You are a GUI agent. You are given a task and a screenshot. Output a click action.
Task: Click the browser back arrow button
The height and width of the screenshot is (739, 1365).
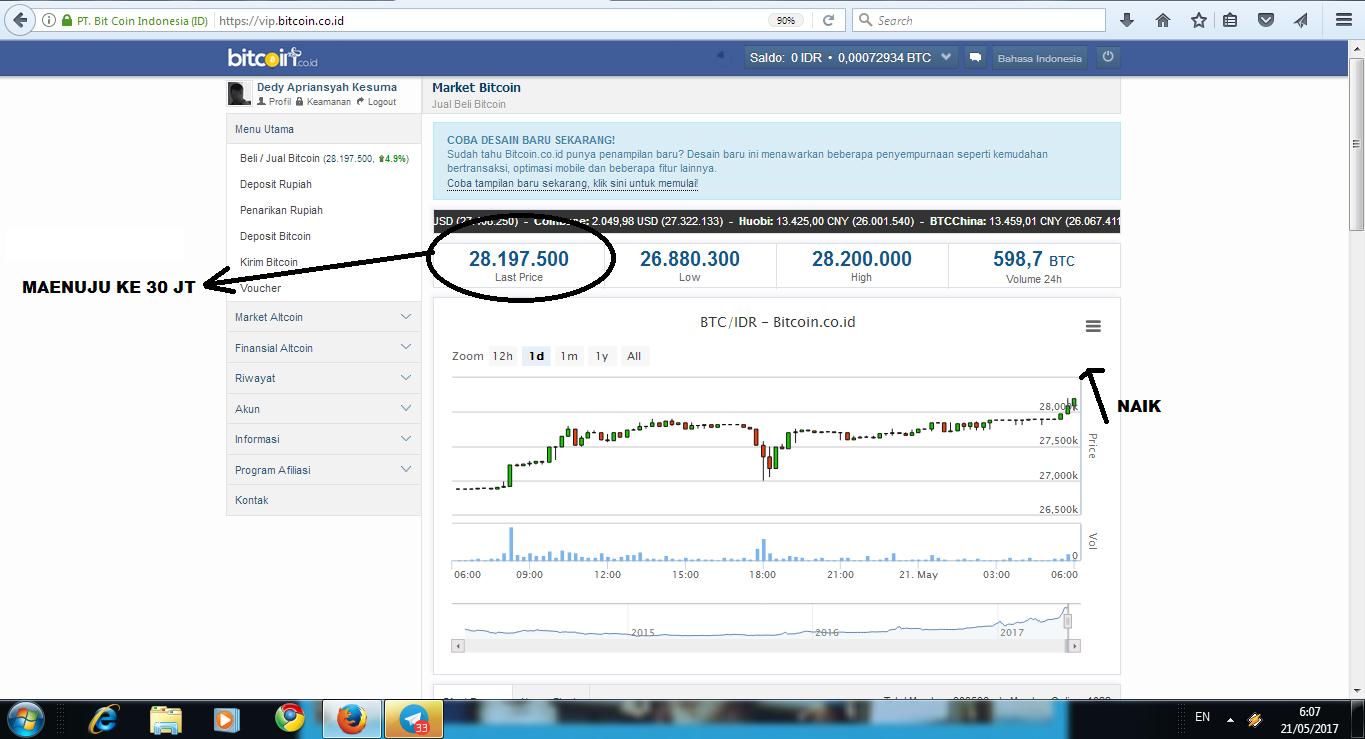18,20
